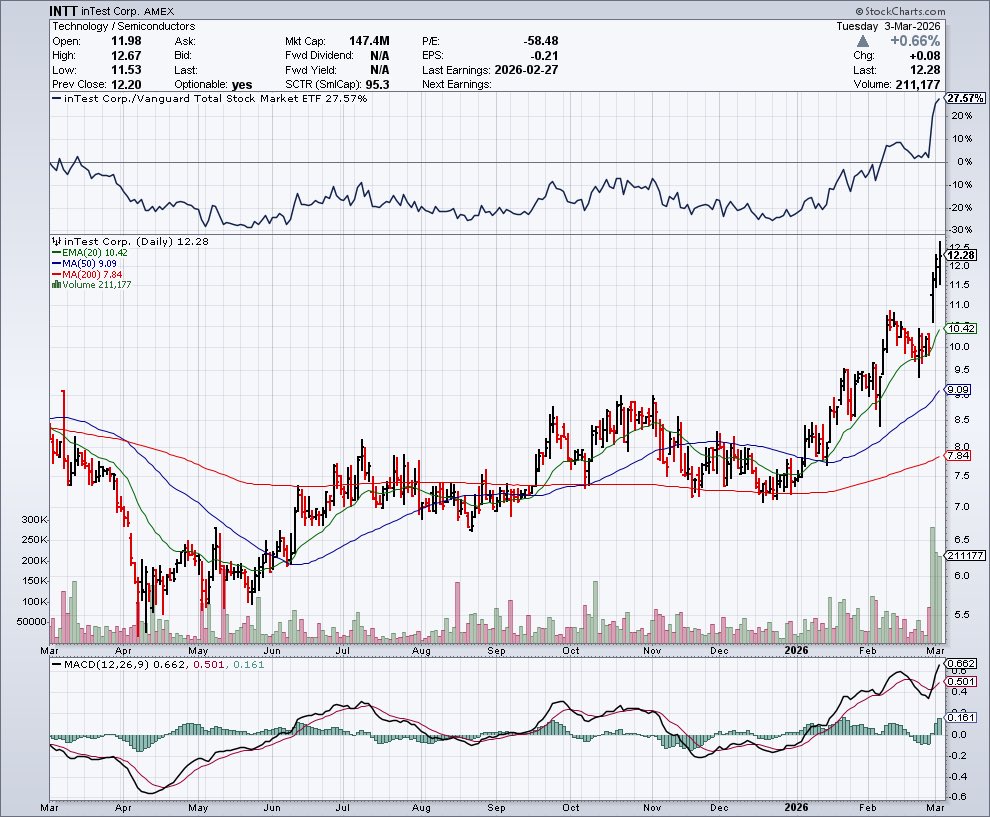Click the P/E value -58.48
The height and width of the screenshot is (817, 990).
click(x=540, y=41)
